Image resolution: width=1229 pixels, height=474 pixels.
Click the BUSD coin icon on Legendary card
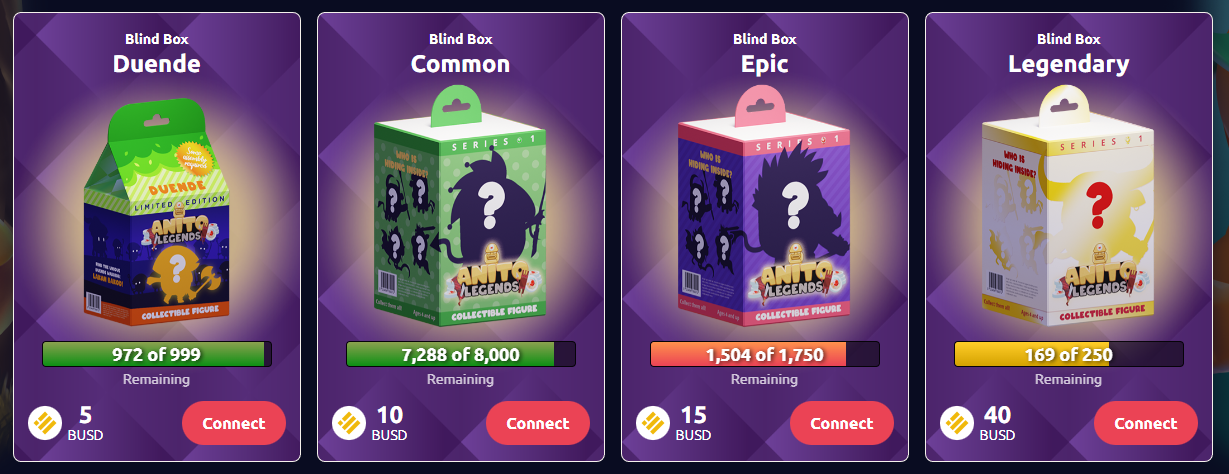(956, 423)
